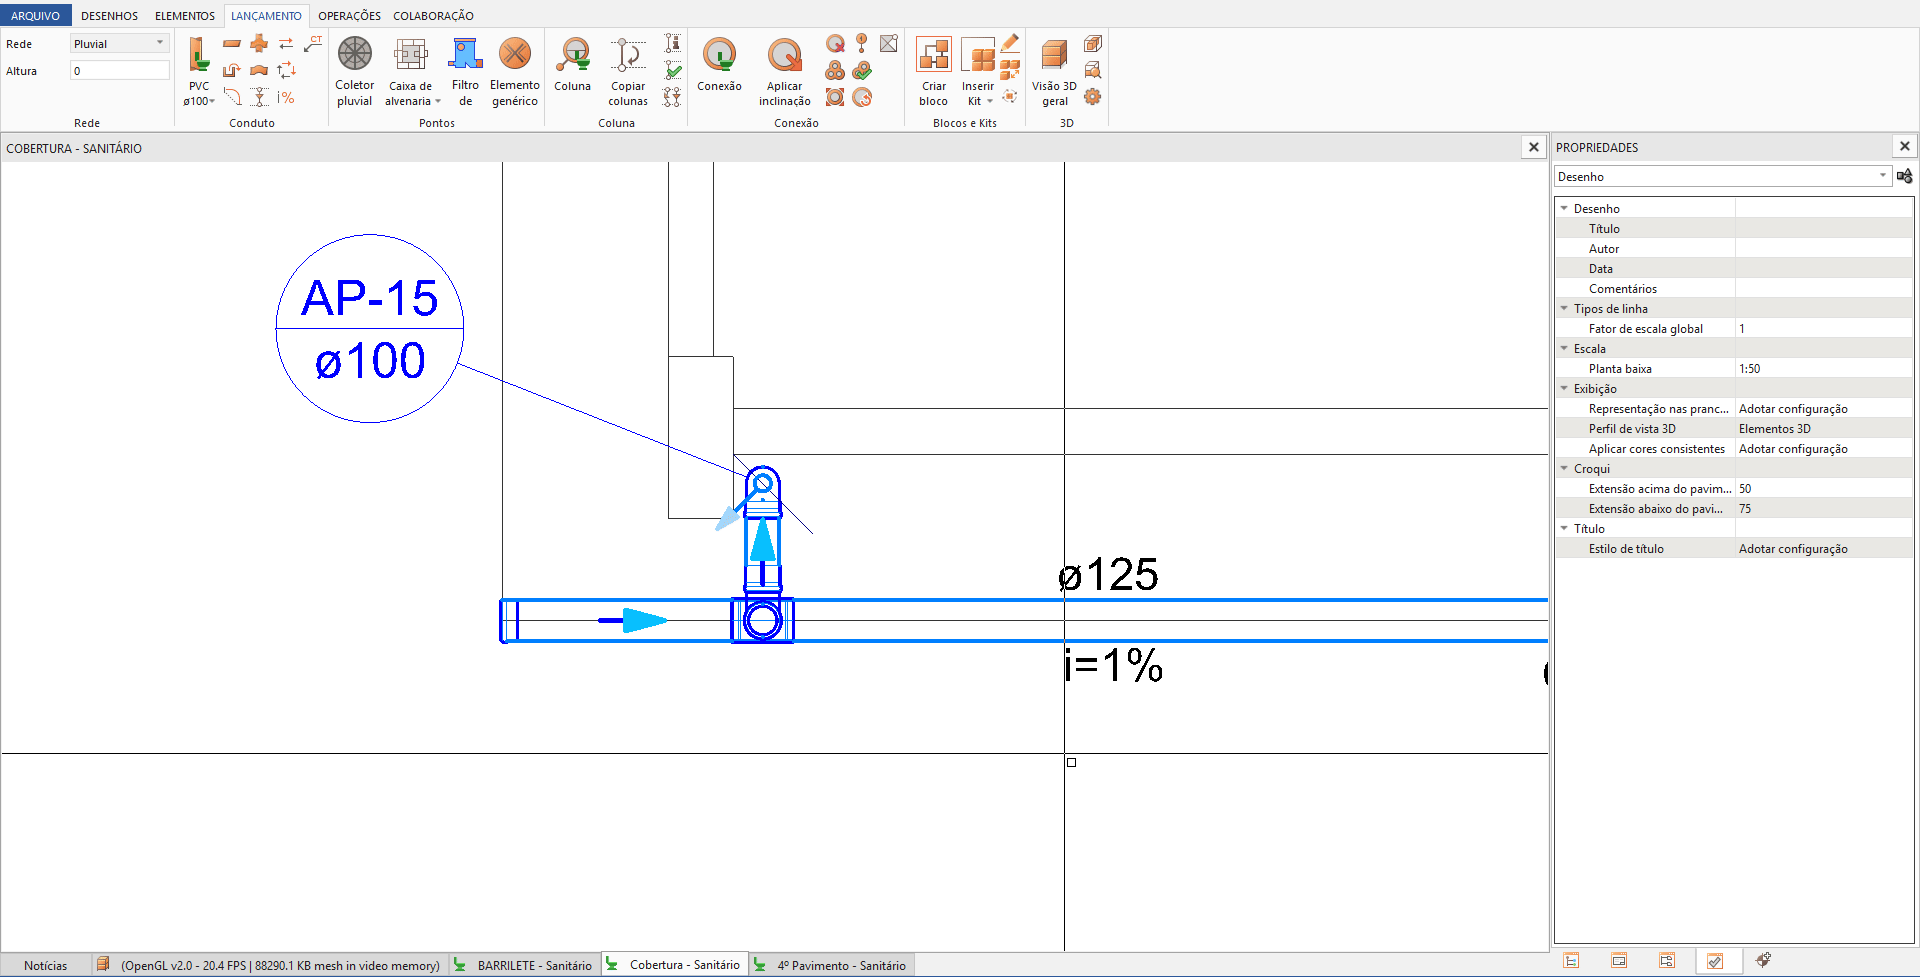Click the Fator de escala global value
This screenshot has width=1920, height=977.
pos(1824,328)
